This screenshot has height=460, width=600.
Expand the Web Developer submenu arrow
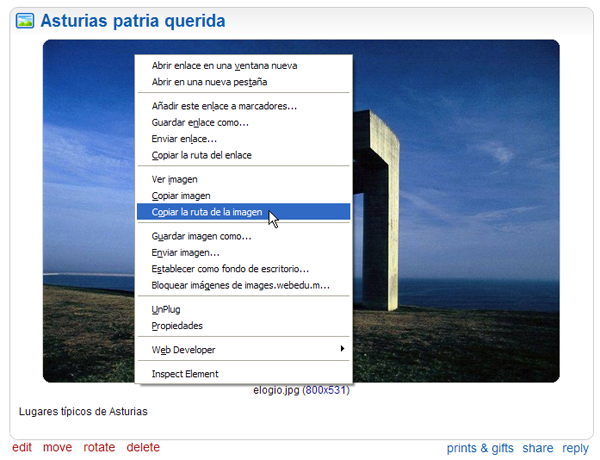click(342, 349)
